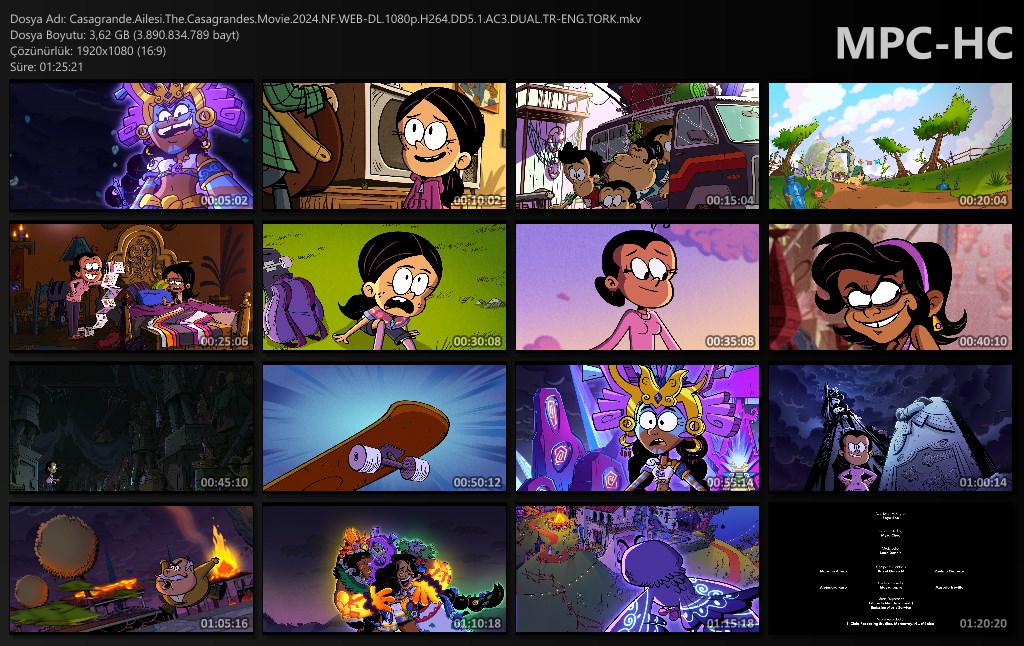Screen dimensions: 1024x646
Task: Select the thumbnail stamped 00:25:06
Action: [131, 287]
